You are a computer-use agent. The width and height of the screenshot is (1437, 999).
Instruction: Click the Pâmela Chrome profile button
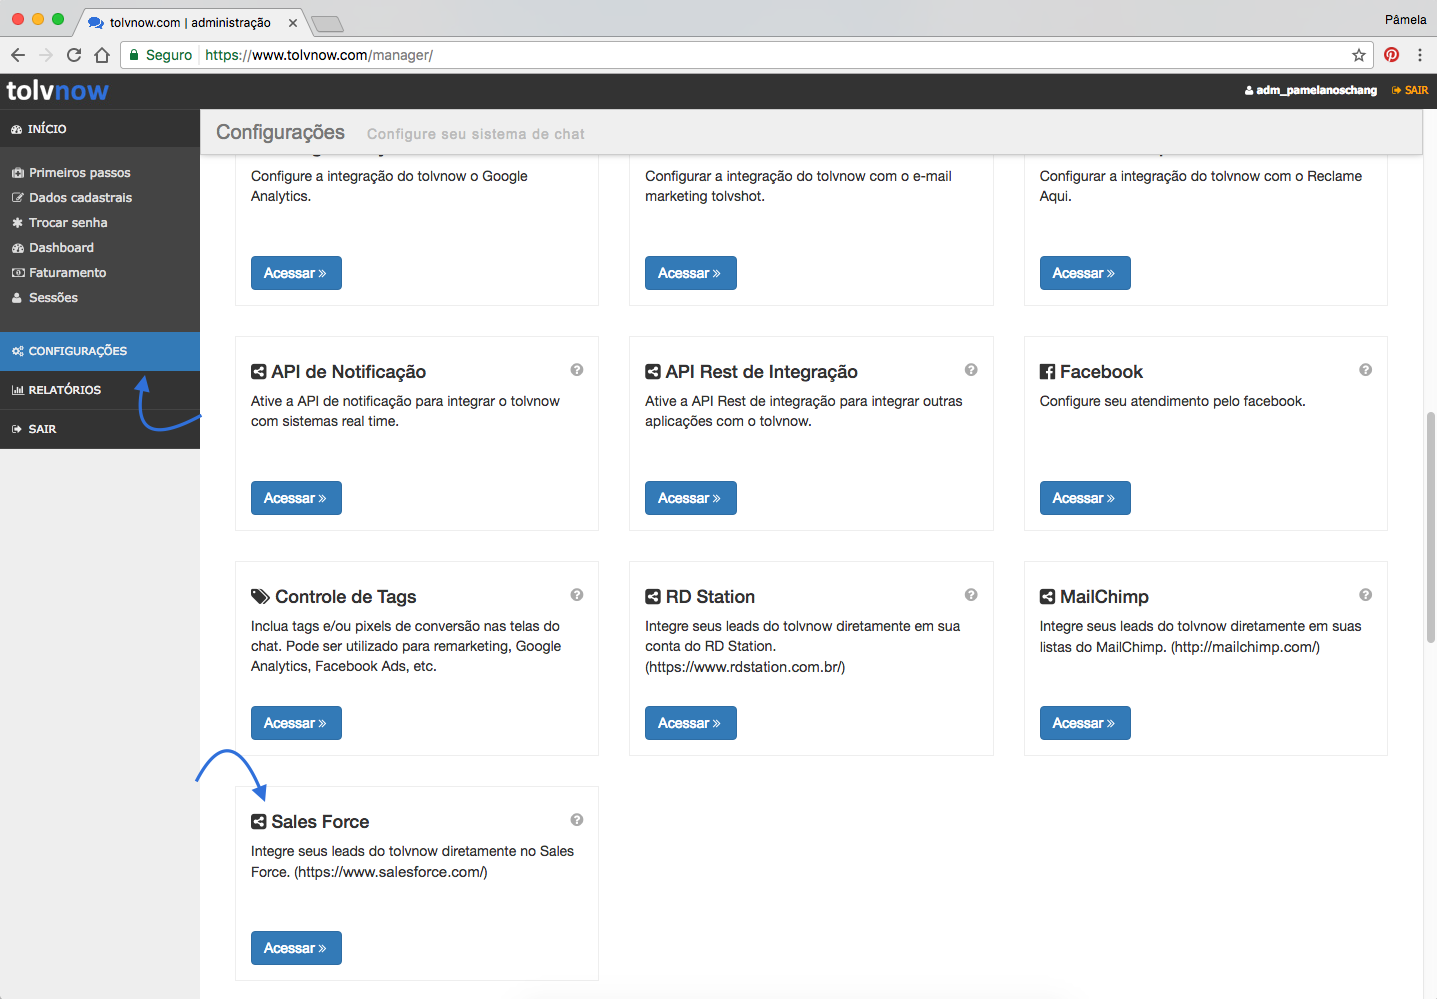pos(1405,19)
